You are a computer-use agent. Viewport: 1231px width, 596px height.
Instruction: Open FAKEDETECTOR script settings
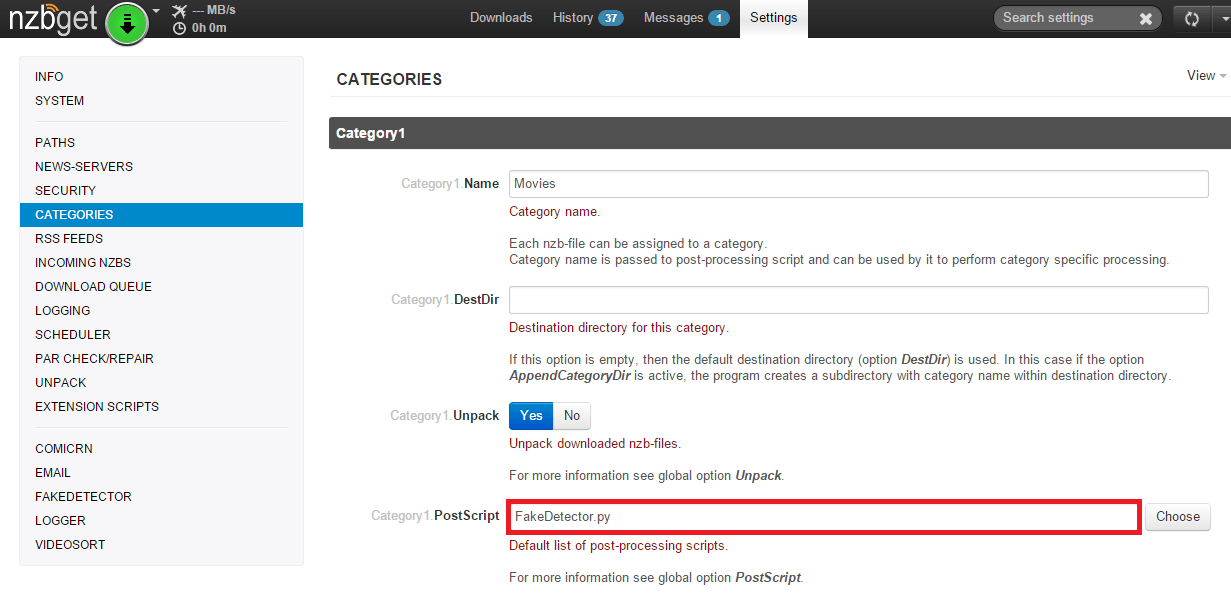(83, 497)
